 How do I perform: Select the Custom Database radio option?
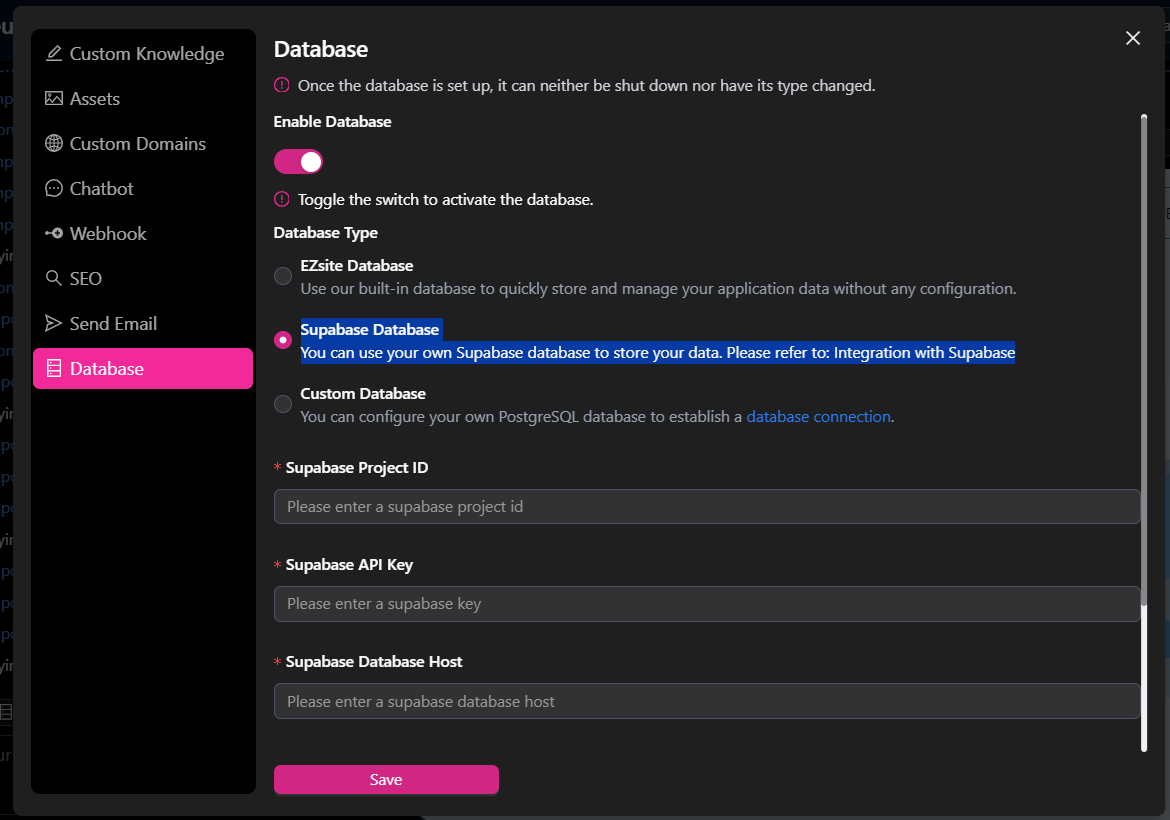tap(283, 404)
